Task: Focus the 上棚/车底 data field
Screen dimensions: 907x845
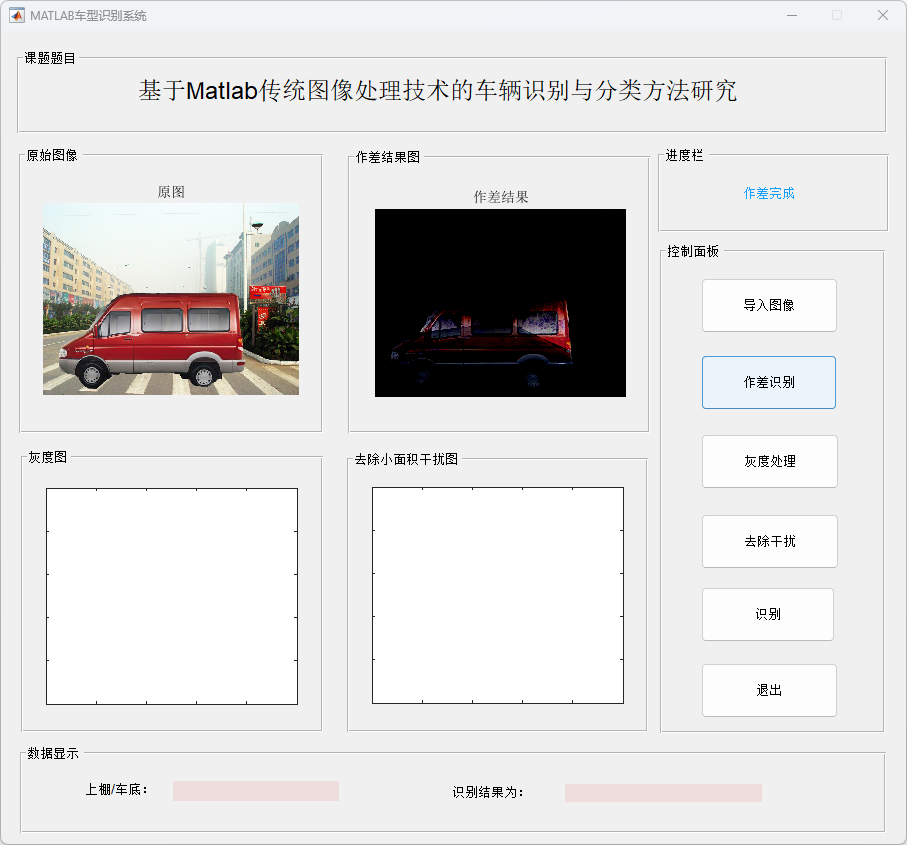Action: 256,791
